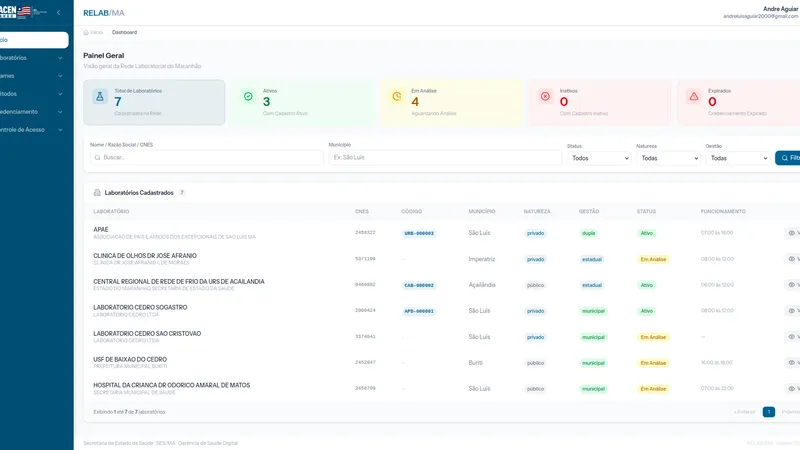Click the CNES column header
800x450 pixels.
362,211
